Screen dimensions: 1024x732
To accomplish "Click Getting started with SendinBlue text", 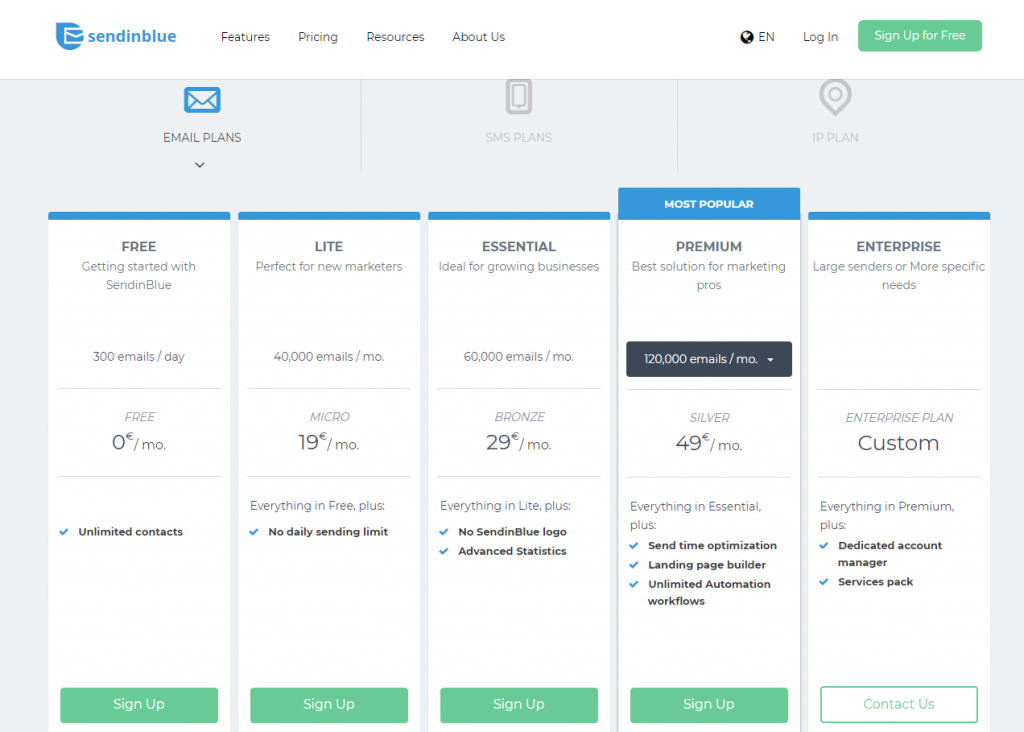I will (138, 276).
